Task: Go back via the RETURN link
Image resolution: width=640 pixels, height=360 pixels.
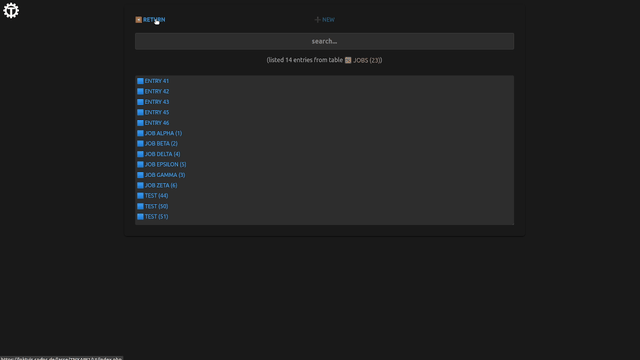Action: pyautogui.click(x=154, y=20)
